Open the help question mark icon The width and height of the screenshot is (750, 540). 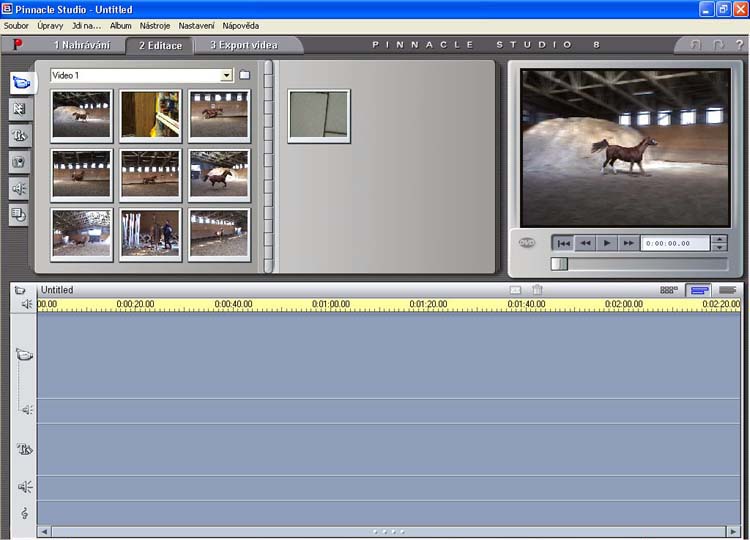(x=738, y=45)
